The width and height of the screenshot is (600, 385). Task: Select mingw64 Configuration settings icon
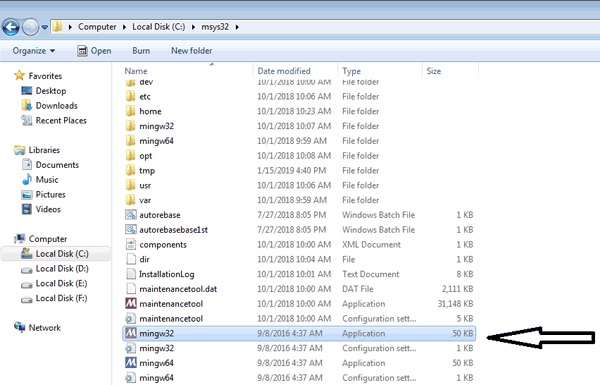coord(130,378)
